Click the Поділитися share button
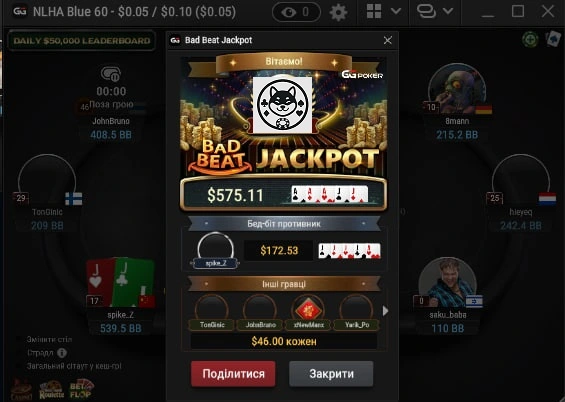This screenshot has height=402, width=565. tap(233, 374)
